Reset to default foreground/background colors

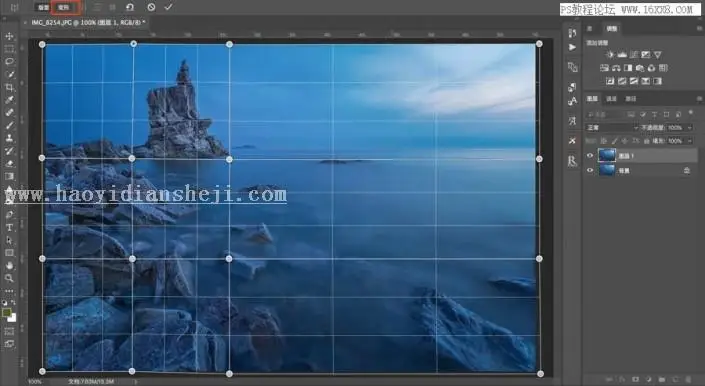(5, 303)
